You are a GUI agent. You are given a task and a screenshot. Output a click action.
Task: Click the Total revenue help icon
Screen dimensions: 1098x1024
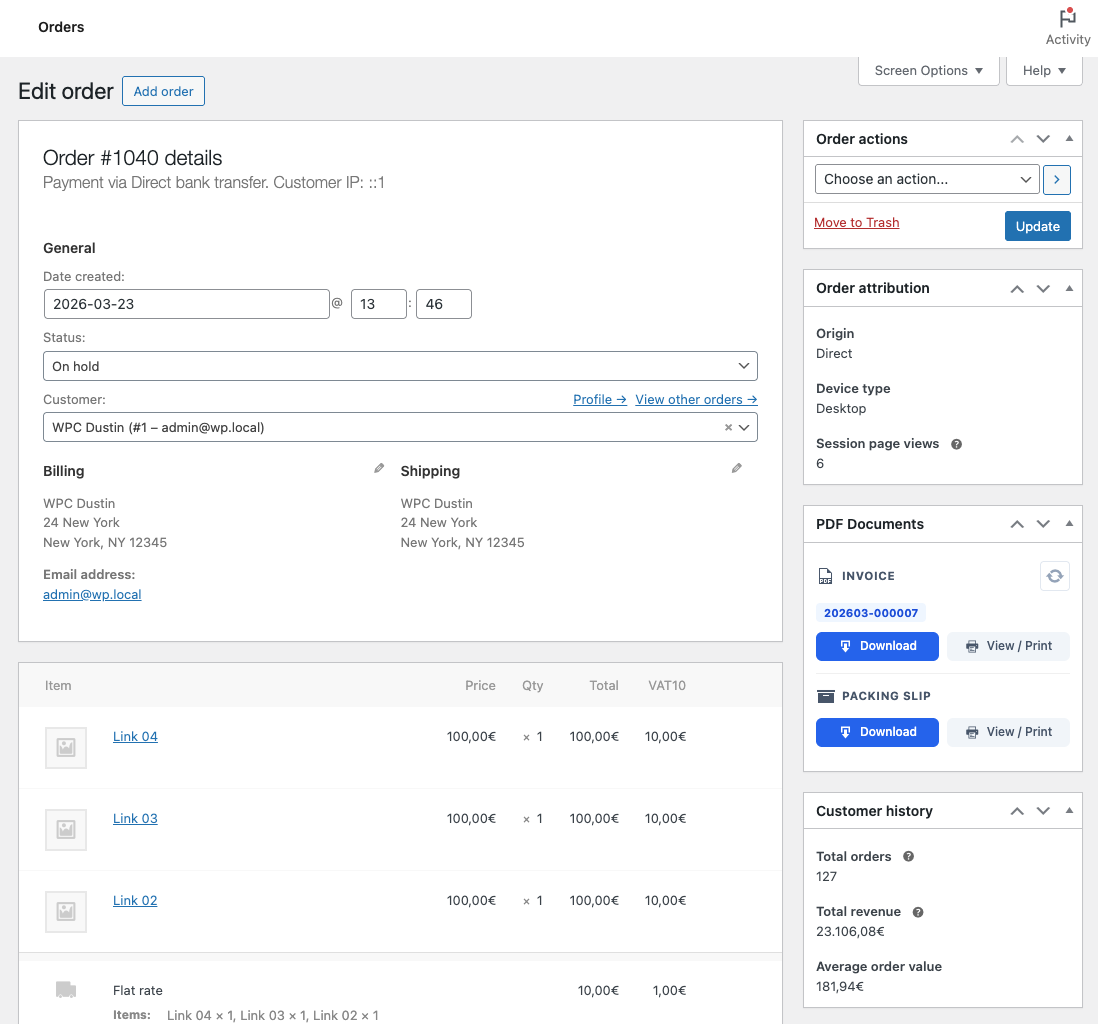(918, 912)
